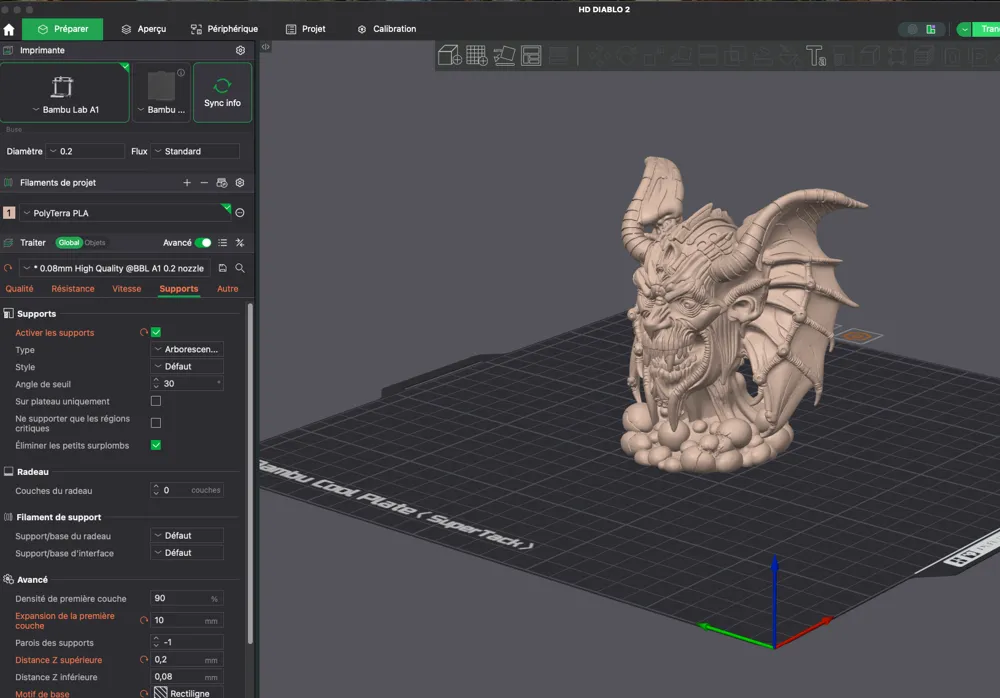This screenshot has width=1000, height=698.
Task: Open Support/base du radeau dropdown
Action: (x=188, y=536)
